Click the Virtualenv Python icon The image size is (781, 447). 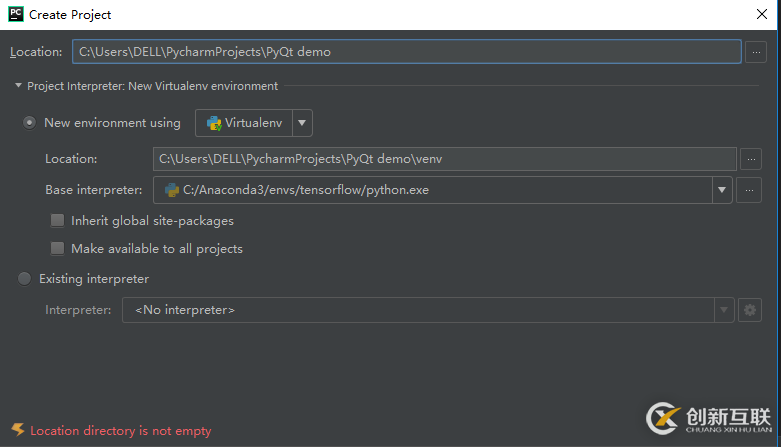(x=213, y=124)
